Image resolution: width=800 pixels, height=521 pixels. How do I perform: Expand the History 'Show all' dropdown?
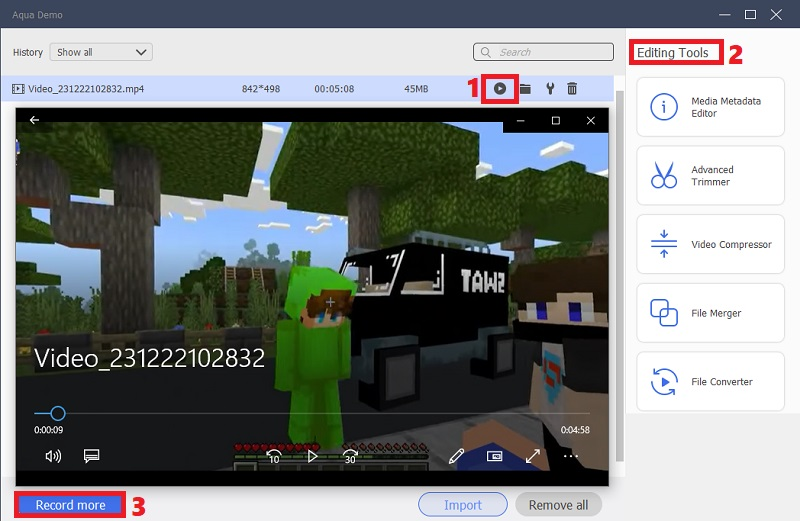point(101,52)
